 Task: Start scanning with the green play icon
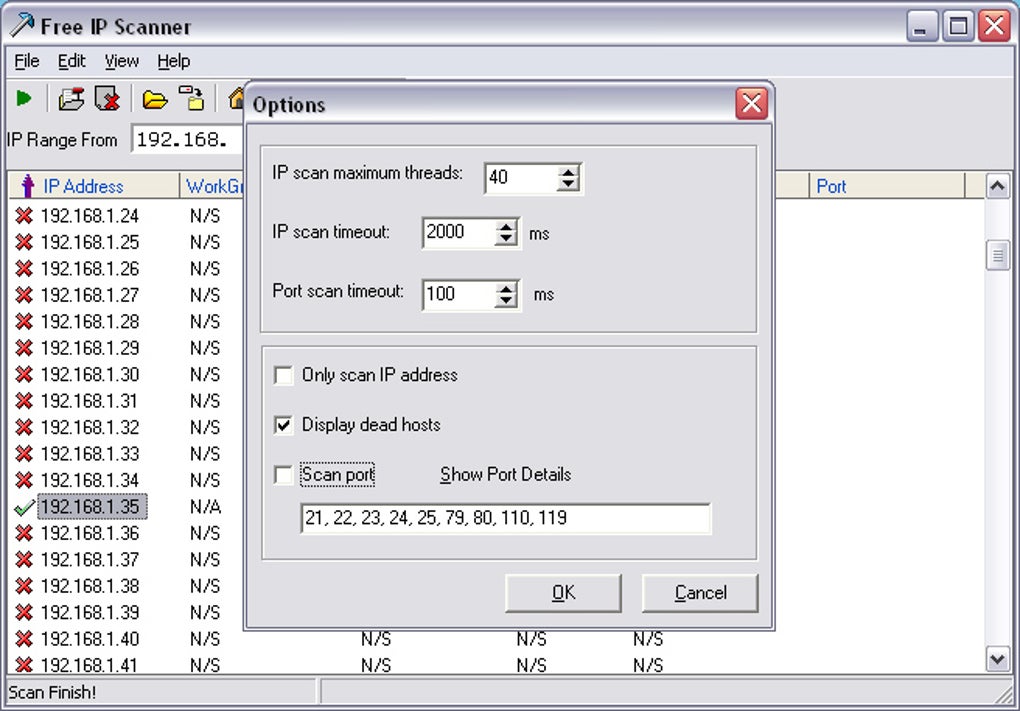click(x=24, y=99)
